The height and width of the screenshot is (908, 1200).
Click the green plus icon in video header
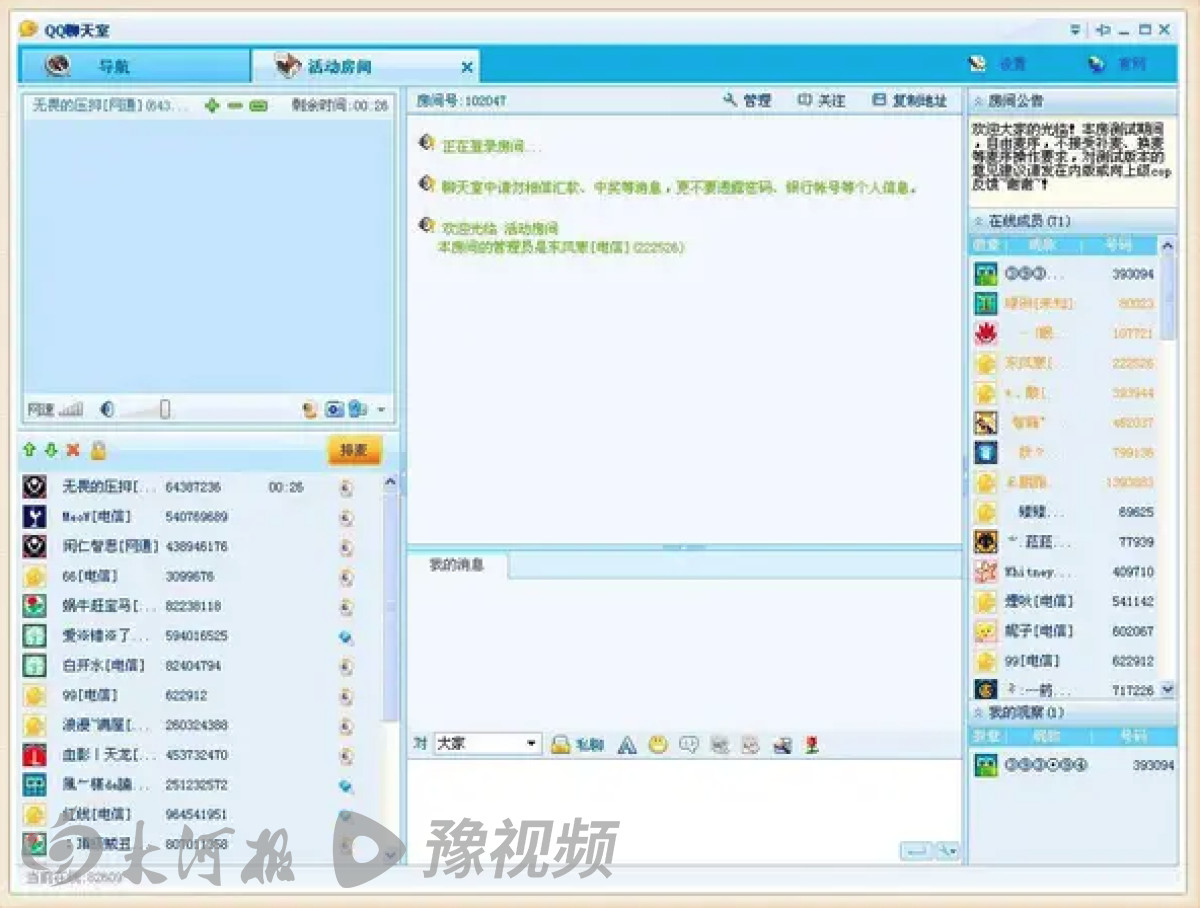pos(211,105)
